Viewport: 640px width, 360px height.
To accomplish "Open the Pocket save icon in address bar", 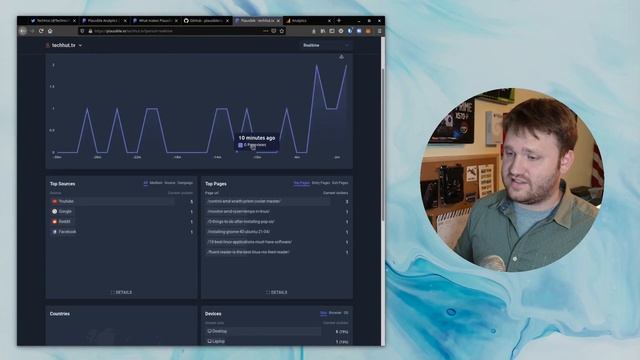I will (x=273, y=31).
